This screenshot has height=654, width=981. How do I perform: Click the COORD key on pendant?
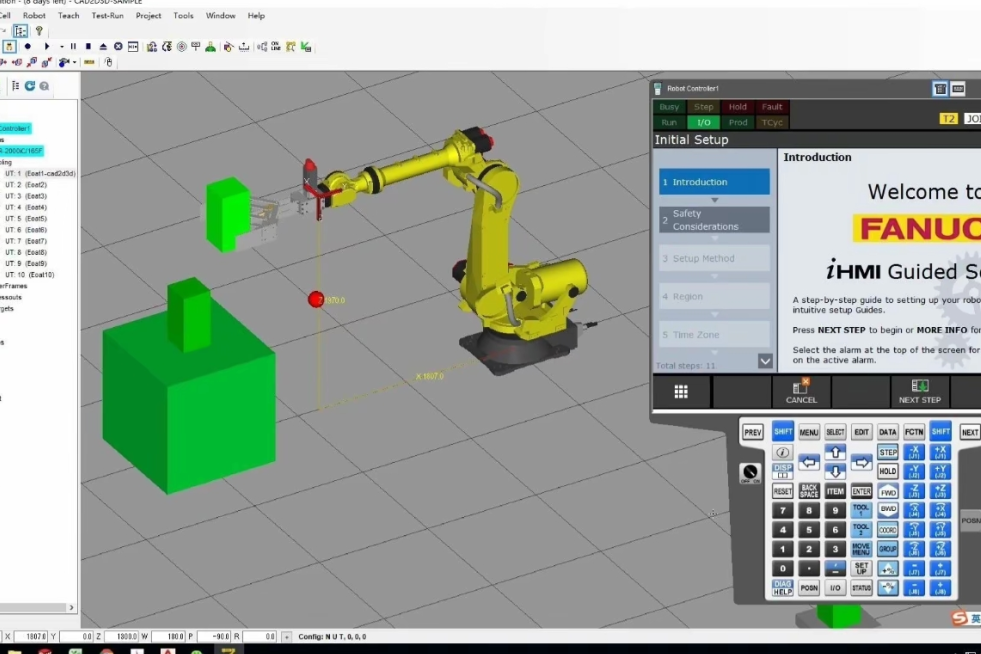click(887, 529)
